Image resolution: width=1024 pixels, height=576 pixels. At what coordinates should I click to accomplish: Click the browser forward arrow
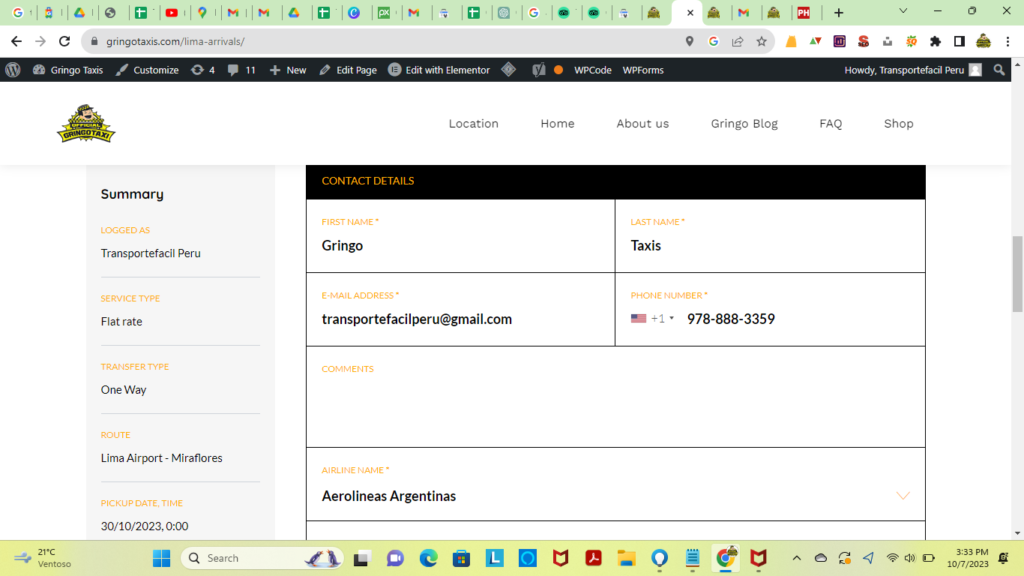pyautogui.click(x=40, y=41)
